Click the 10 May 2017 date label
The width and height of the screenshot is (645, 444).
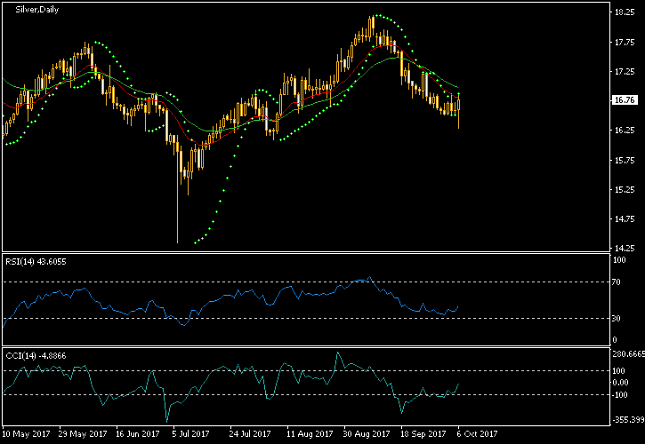pyautogui.click(x=26, y=434)
